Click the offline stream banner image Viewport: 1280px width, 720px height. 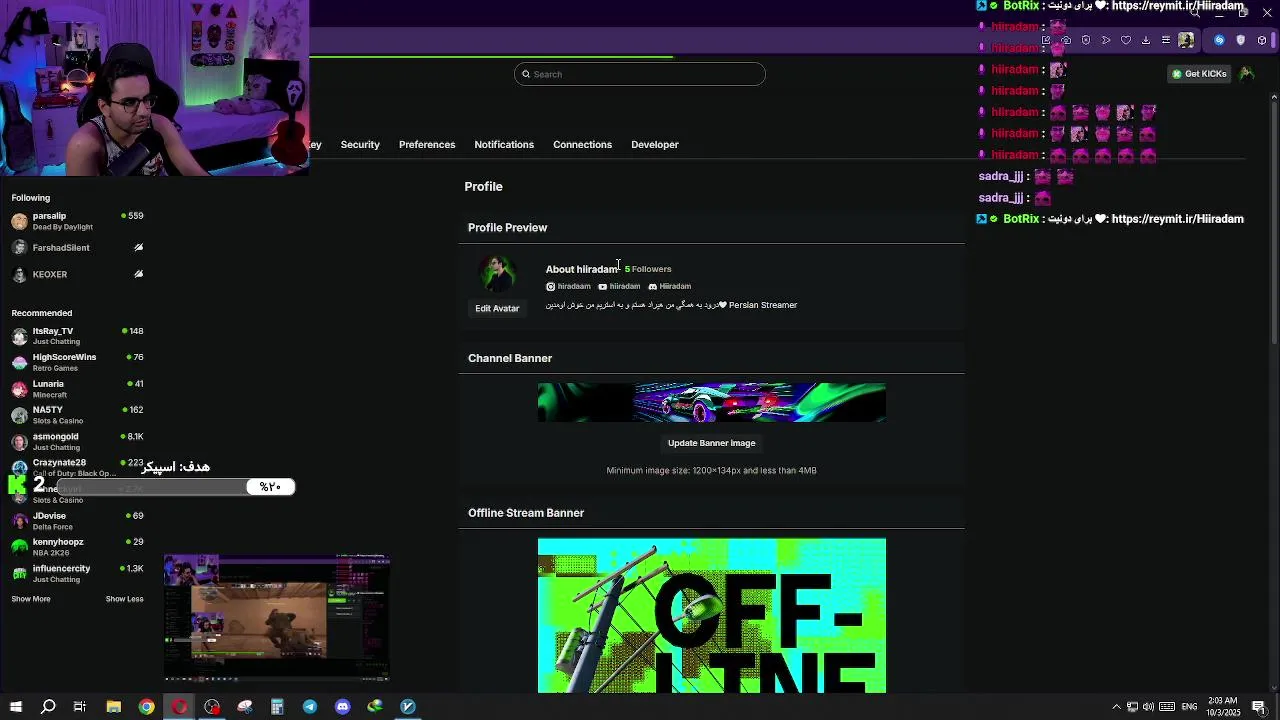pyautogui.click(x=711, y=615)
